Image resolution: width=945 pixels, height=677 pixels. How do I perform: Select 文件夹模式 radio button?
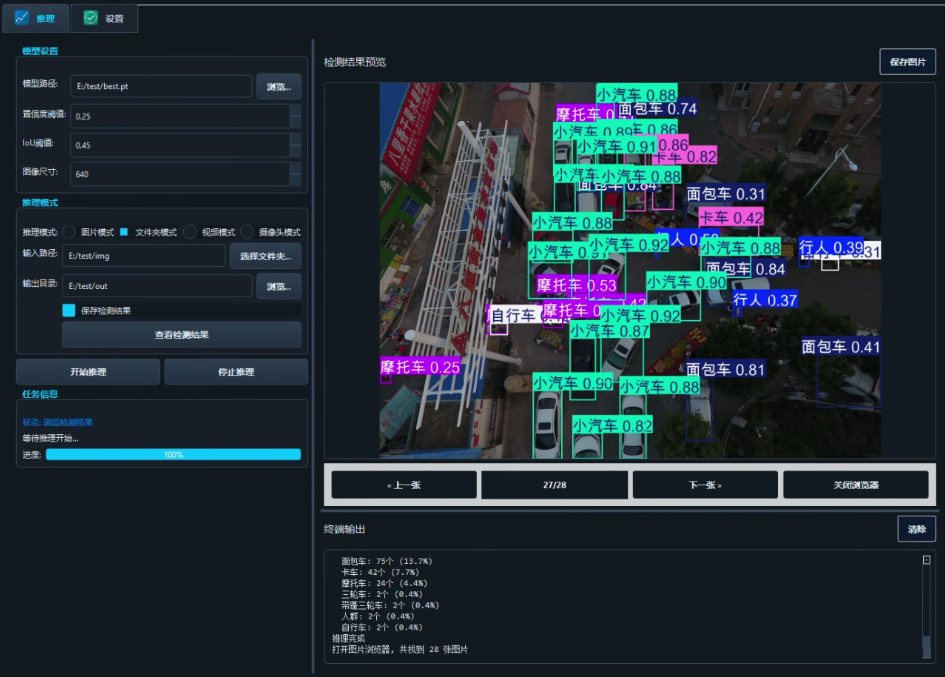click(x=124, y=232)
